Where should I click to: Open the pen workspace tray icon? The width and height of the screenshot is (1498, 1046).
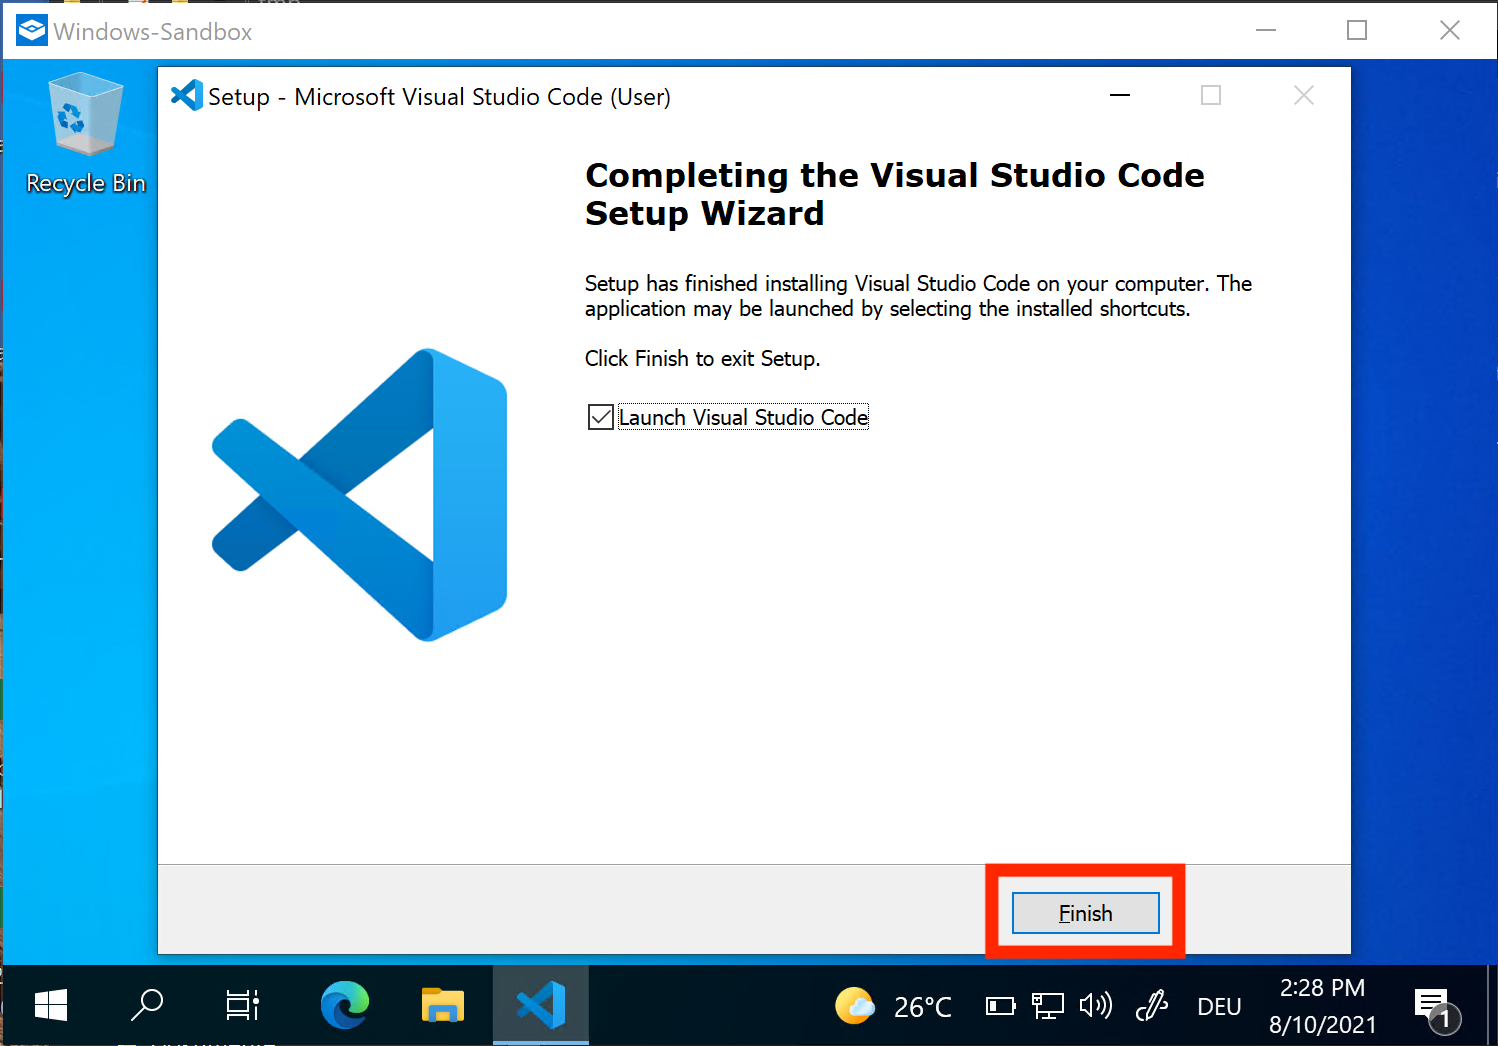(x=1152, y=1005)
